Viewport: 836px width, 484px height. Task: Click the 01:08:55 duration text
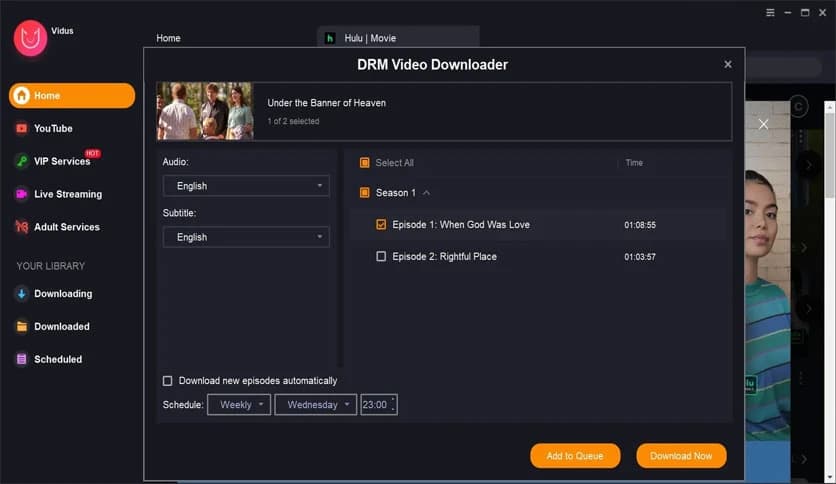coord(640,225)
